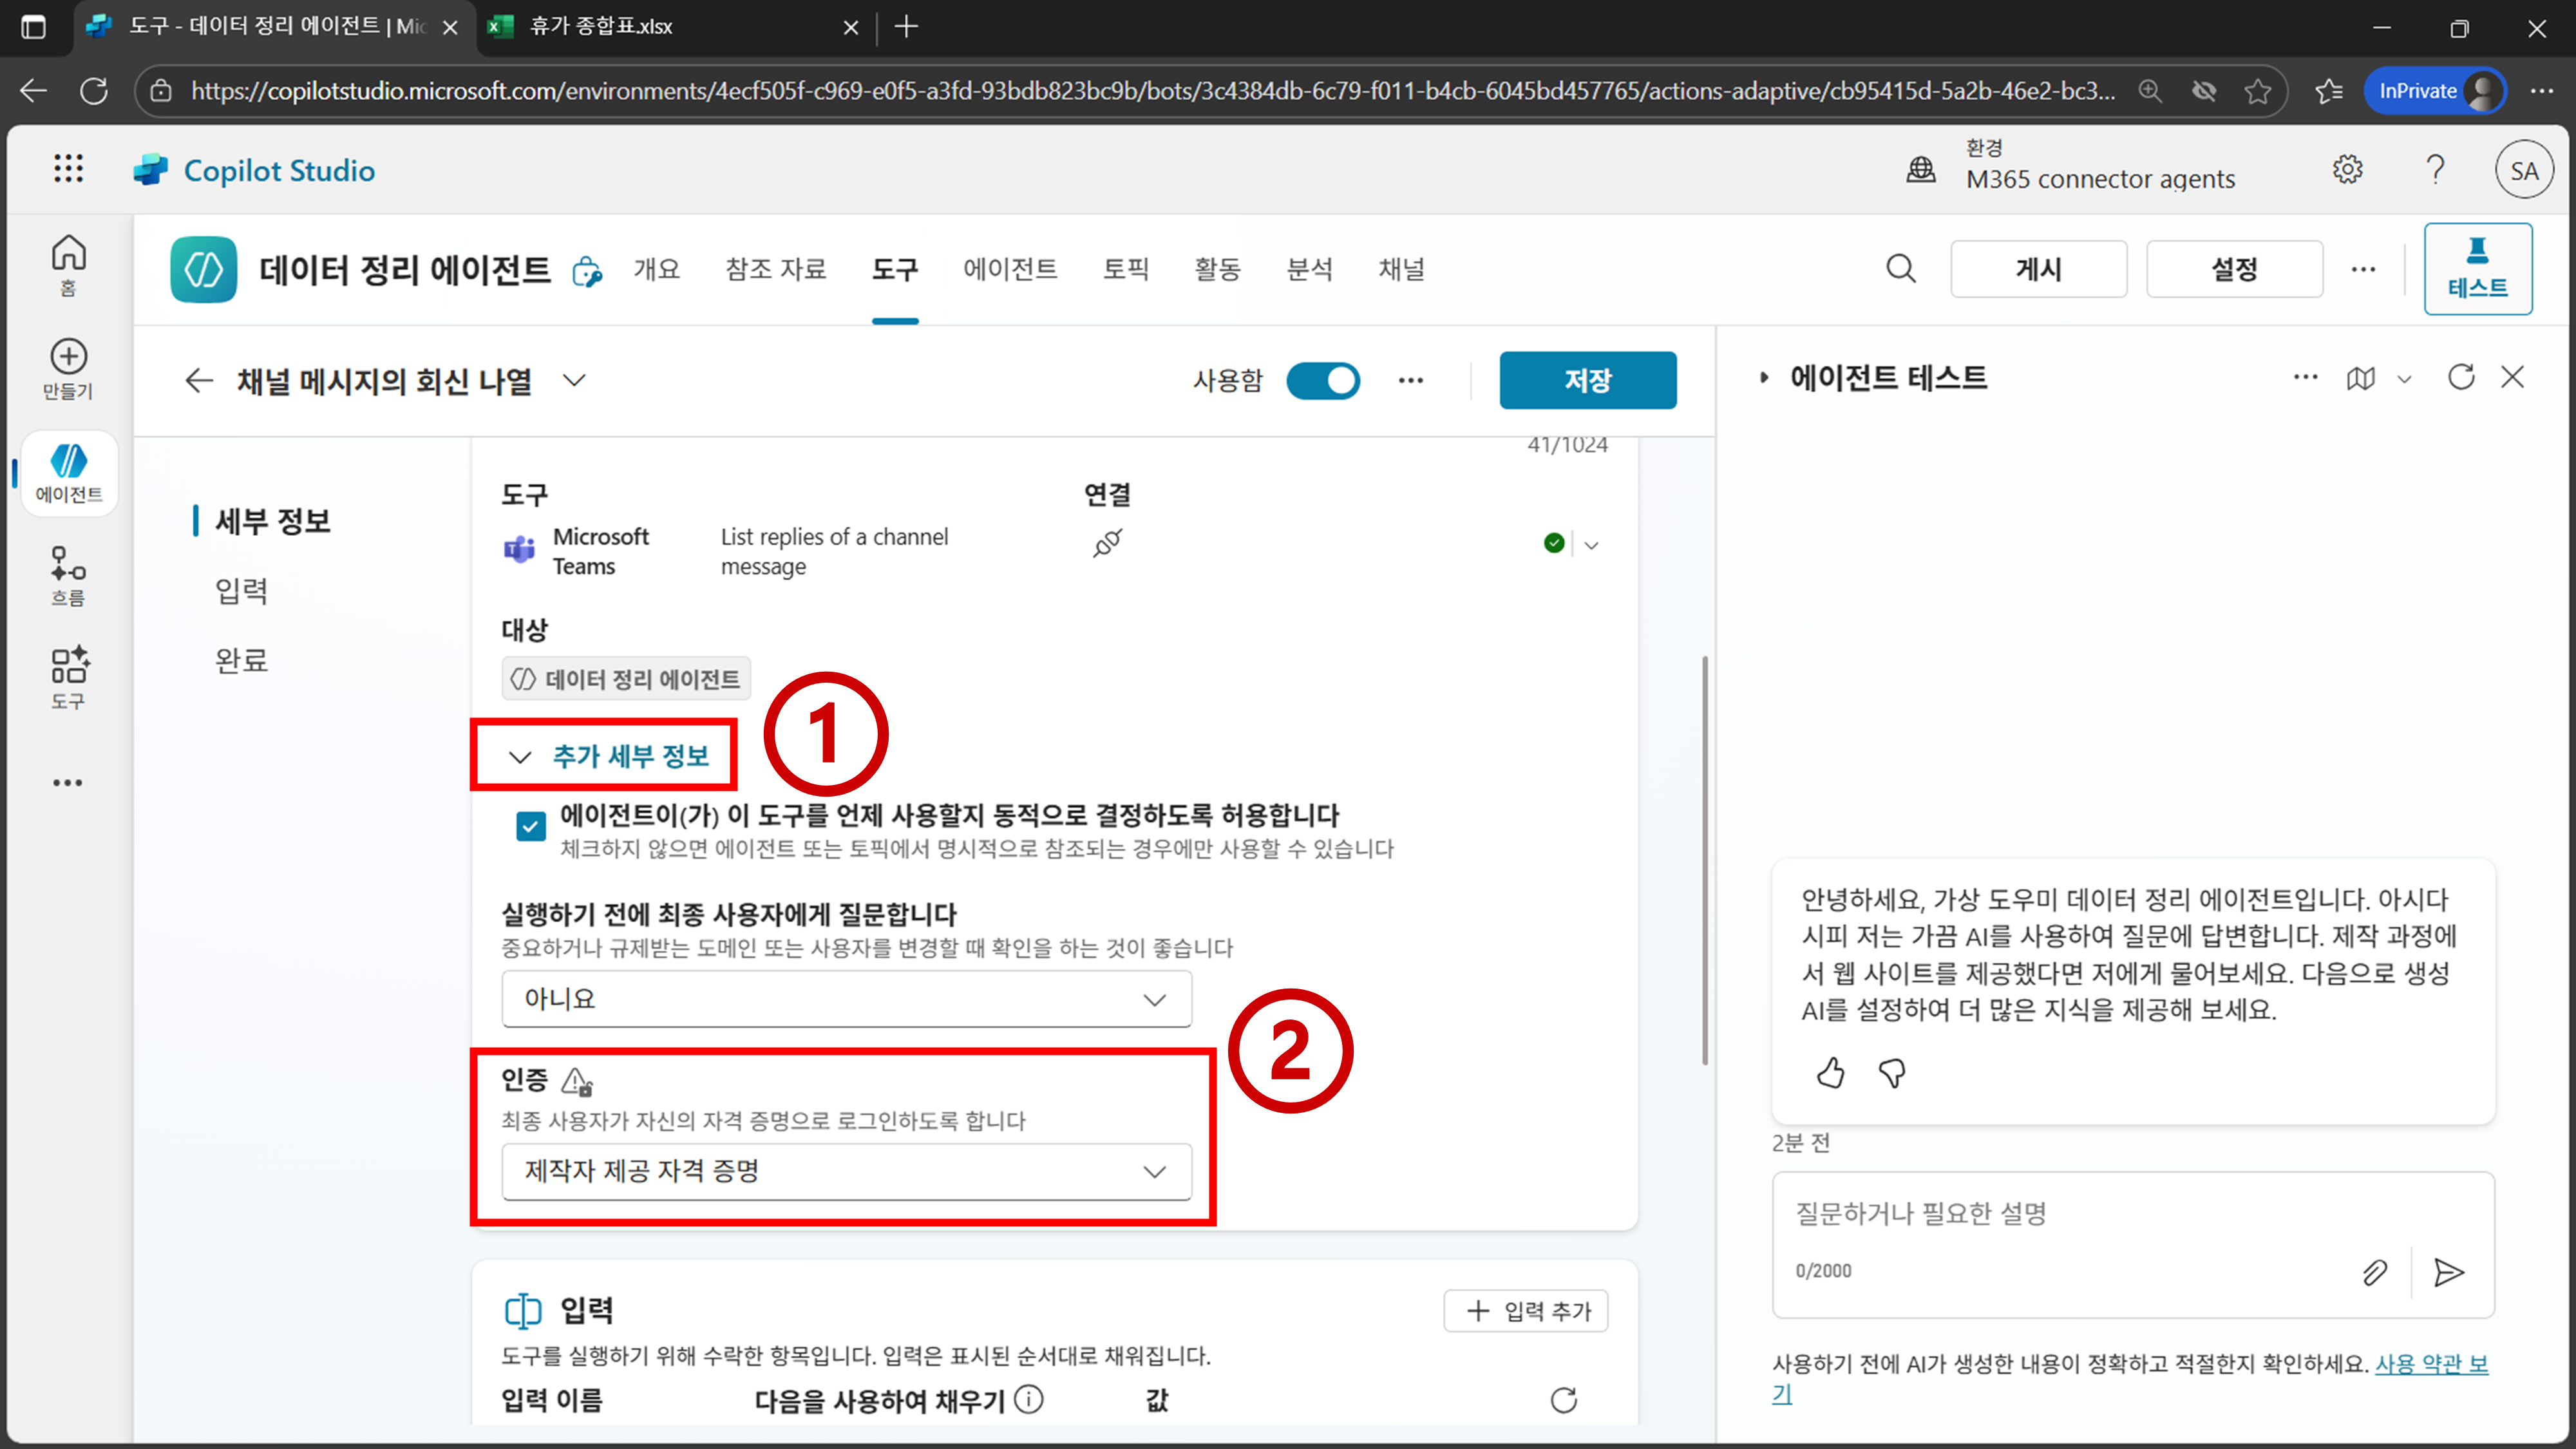Click the 입력 추가 button

pos(1526,1311)
